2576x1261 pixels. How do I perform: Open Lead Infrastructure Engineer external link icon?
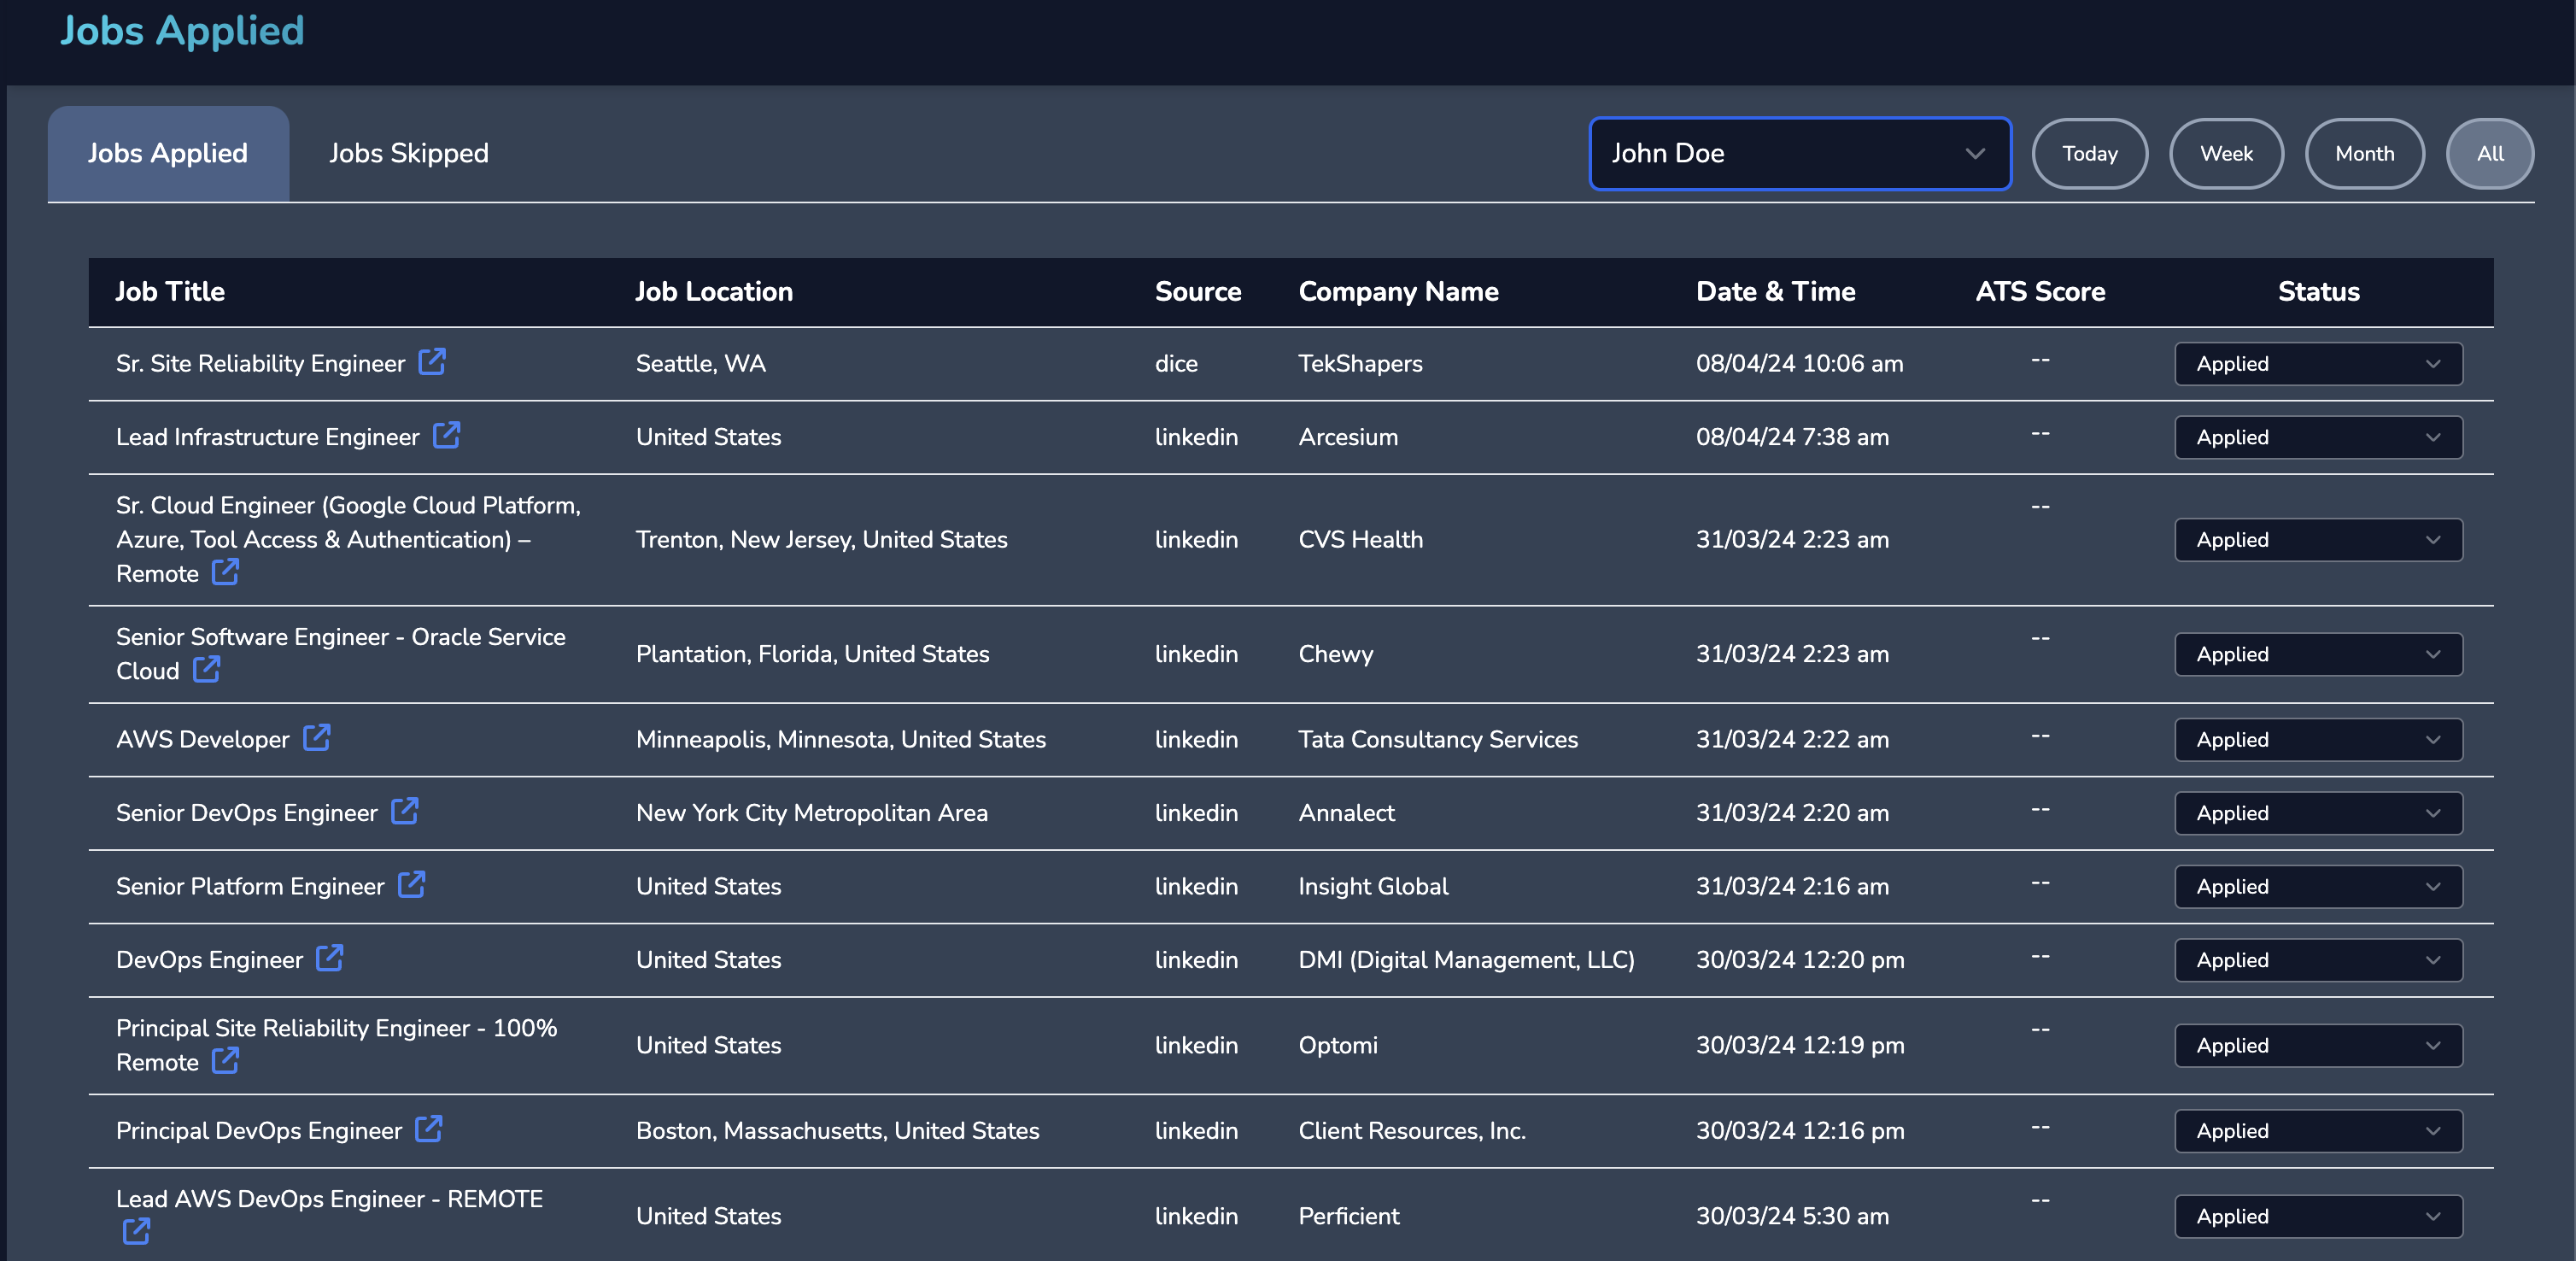coord(446,435)
